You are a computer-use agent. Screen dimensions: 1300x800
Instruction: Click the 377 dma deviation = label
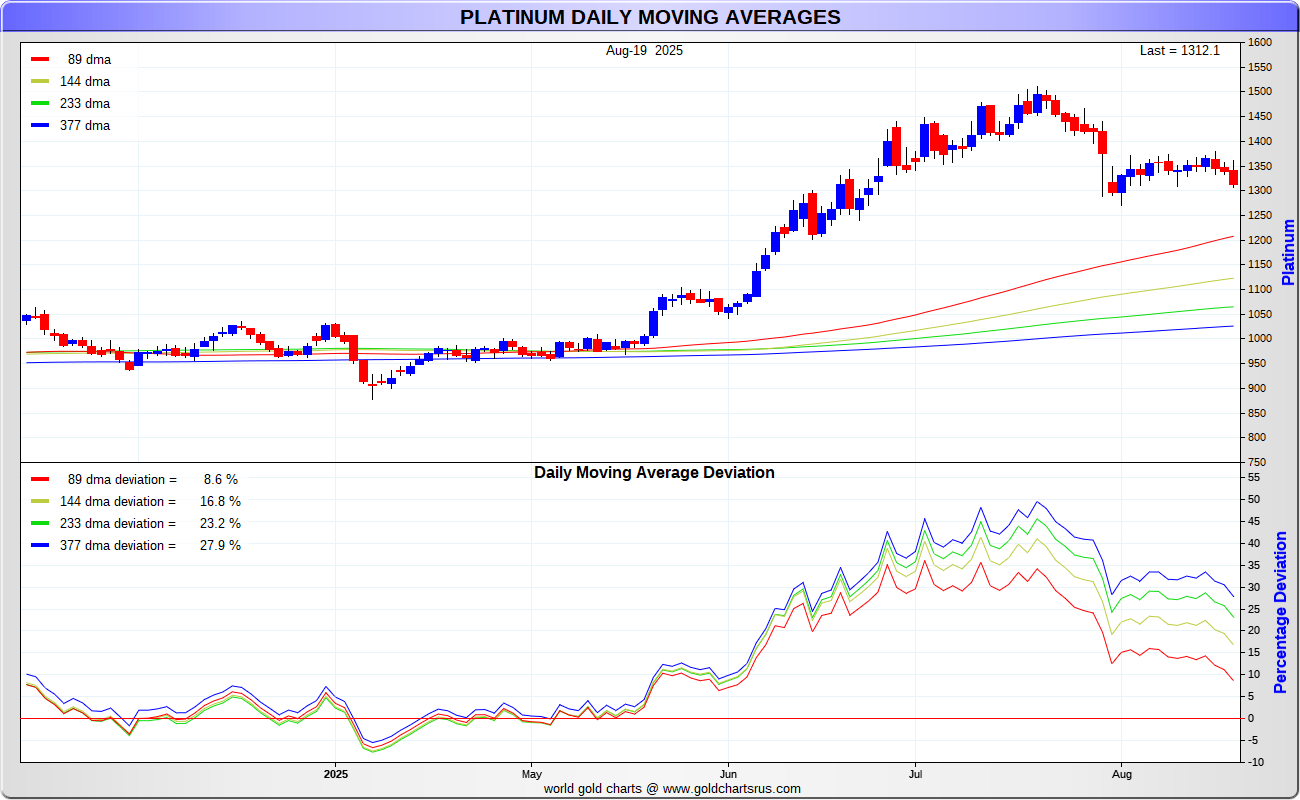click(x=118, y=545)
